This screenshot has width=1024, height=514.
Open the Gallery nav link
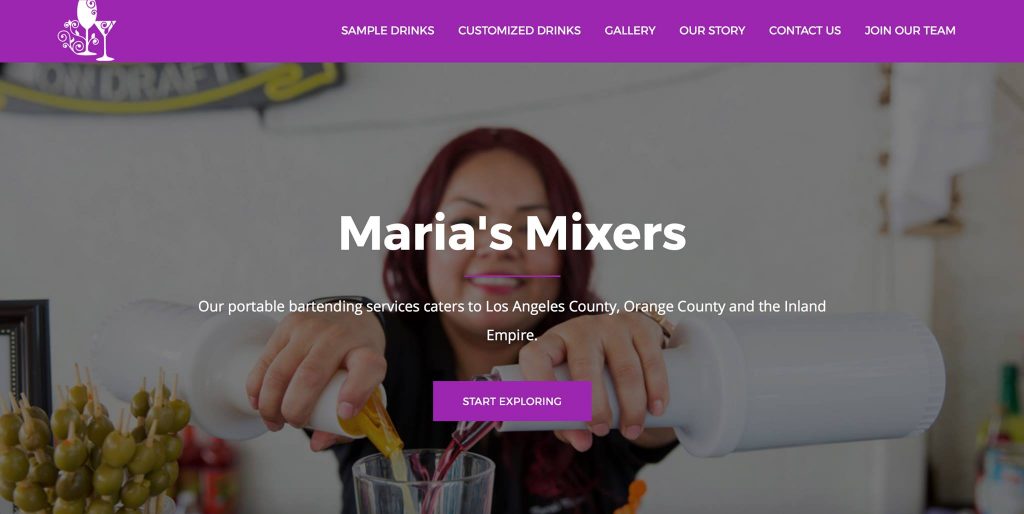click(x=630, y=31)
